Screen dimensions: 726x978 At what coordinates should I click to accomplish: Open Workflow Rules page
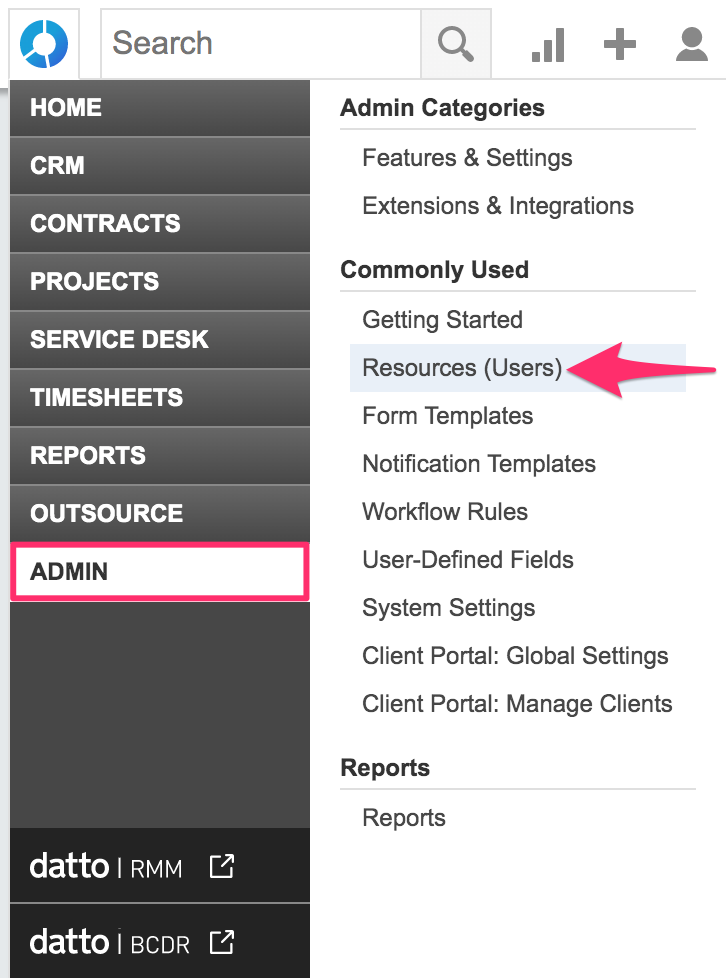tap(445, 512)
